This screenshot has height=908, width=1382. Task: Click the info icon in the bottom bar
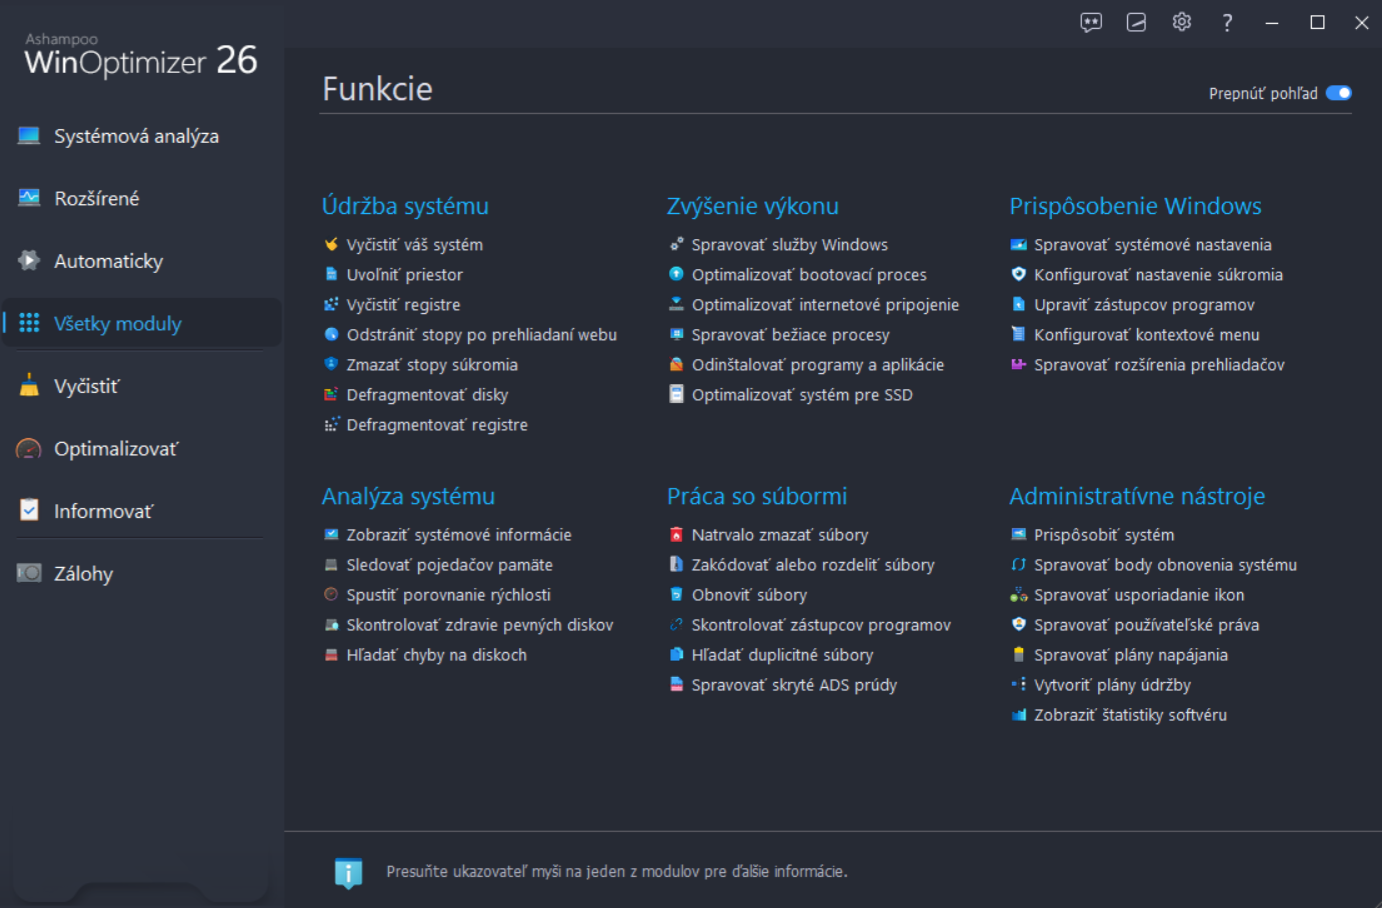point(348,872)
